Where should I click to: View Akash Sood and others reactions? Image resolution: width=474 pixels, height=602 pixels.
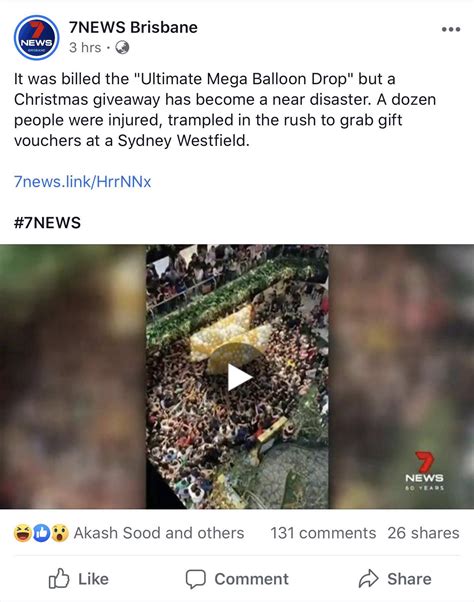(x=159, y=533)
